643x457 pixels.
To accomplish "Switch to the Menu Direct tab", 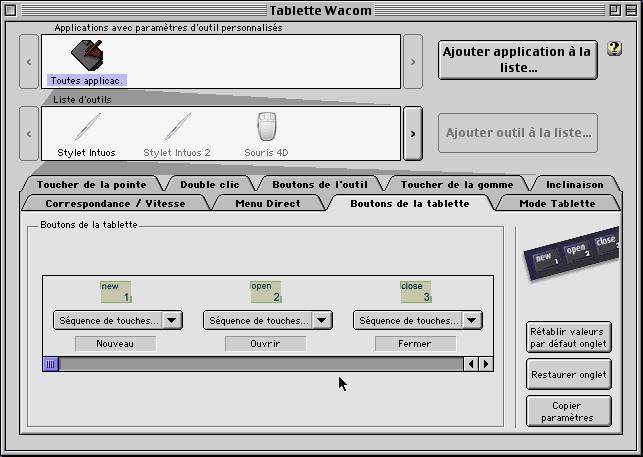I will [x=268, y=203].
